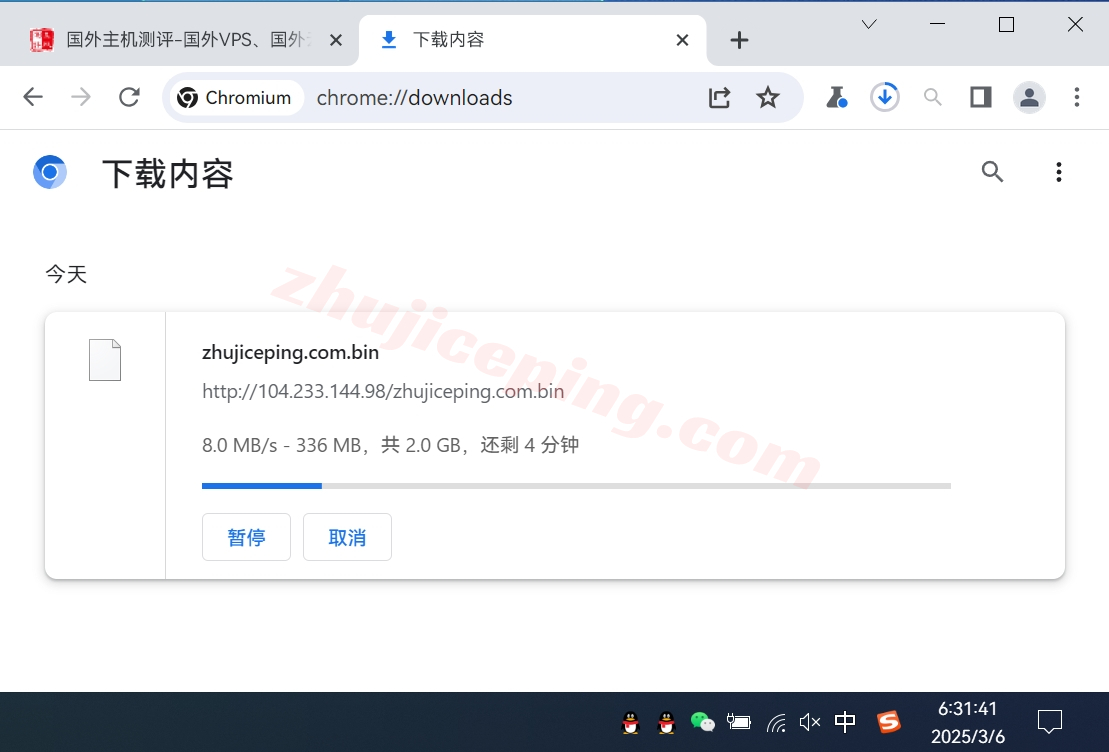The height and width of the screenshot is (752, 1109).
Task: Close the 下载内容 tab
Action: point(683,40)
